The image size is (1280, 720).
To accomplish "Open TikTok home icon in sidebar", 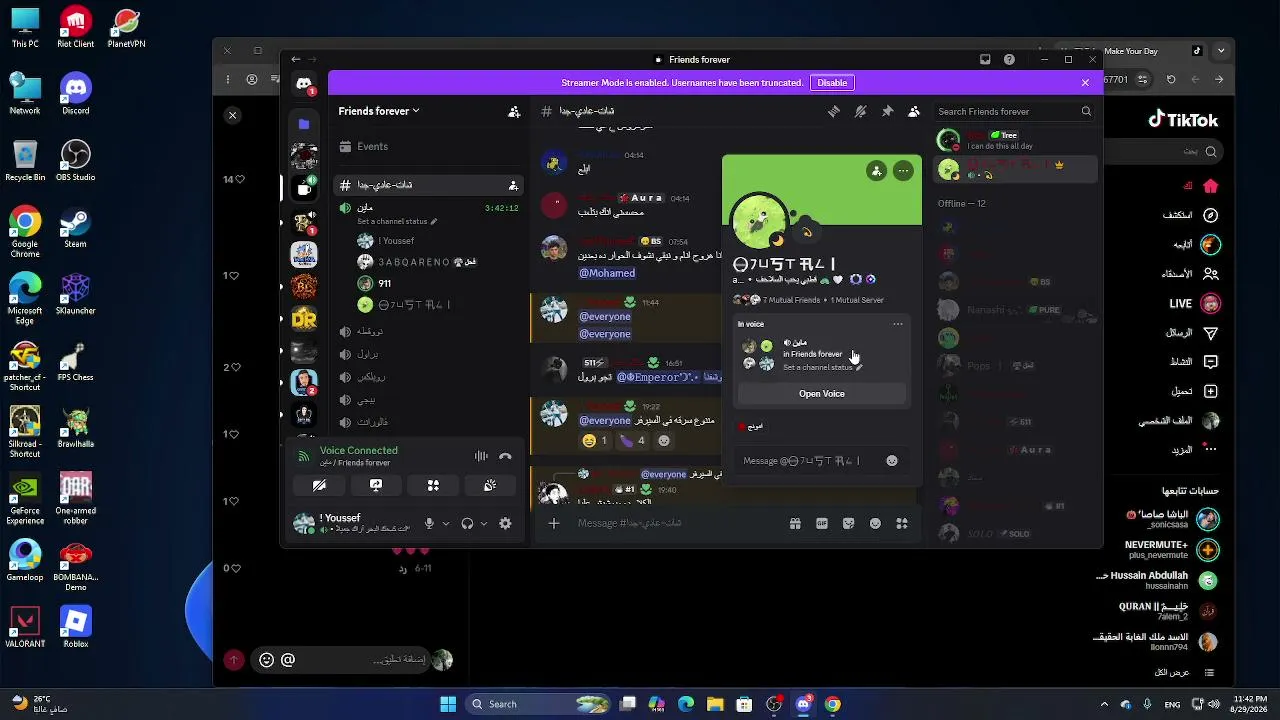I will 1210,186.
